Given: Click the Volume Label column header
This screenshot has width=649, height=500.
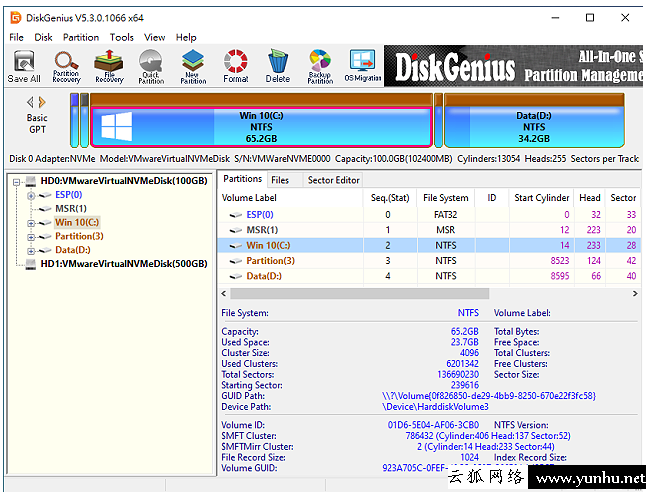Looking at the screenshot, I should tap(291, 198).
